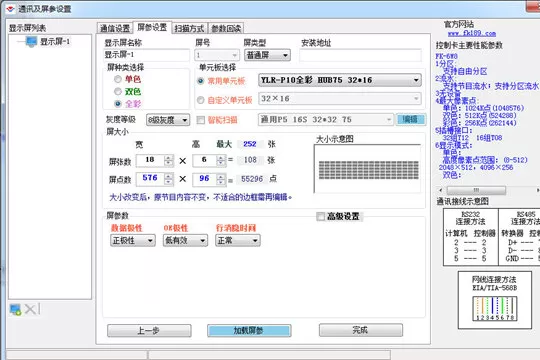Click the 上一步 button
This screenshot has height=360, width=540.
coord(149,331)
